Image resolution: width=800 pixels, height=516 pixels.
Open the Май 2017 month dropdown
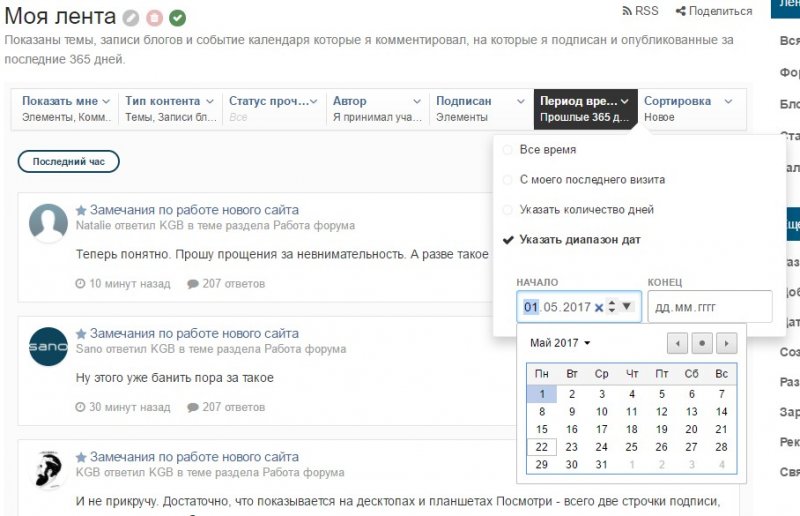click(560, 343)
